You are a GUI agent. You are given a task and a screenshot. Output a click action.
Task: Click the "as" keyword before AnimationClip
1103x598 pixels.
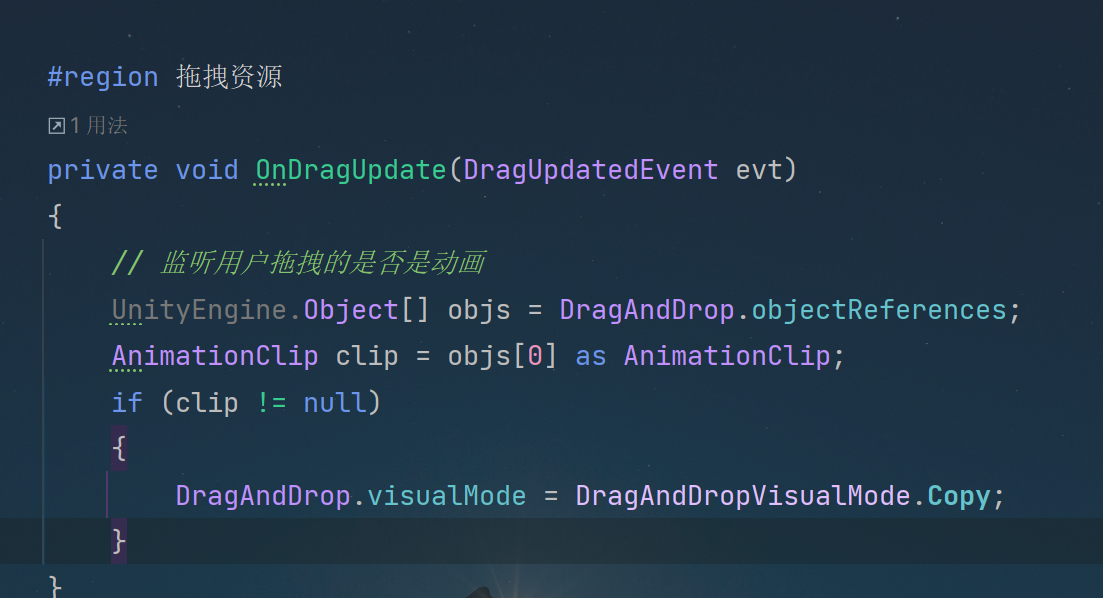590,357
